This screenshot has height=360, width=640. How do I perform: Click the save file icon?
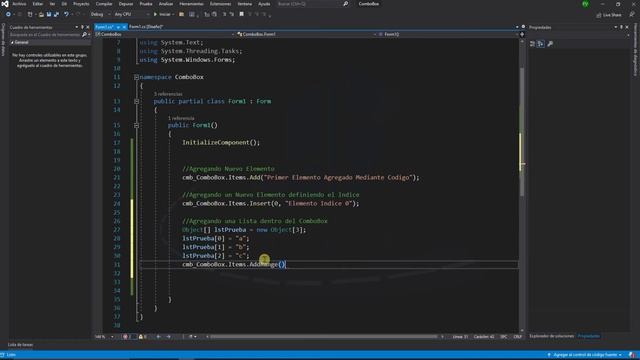49,15
